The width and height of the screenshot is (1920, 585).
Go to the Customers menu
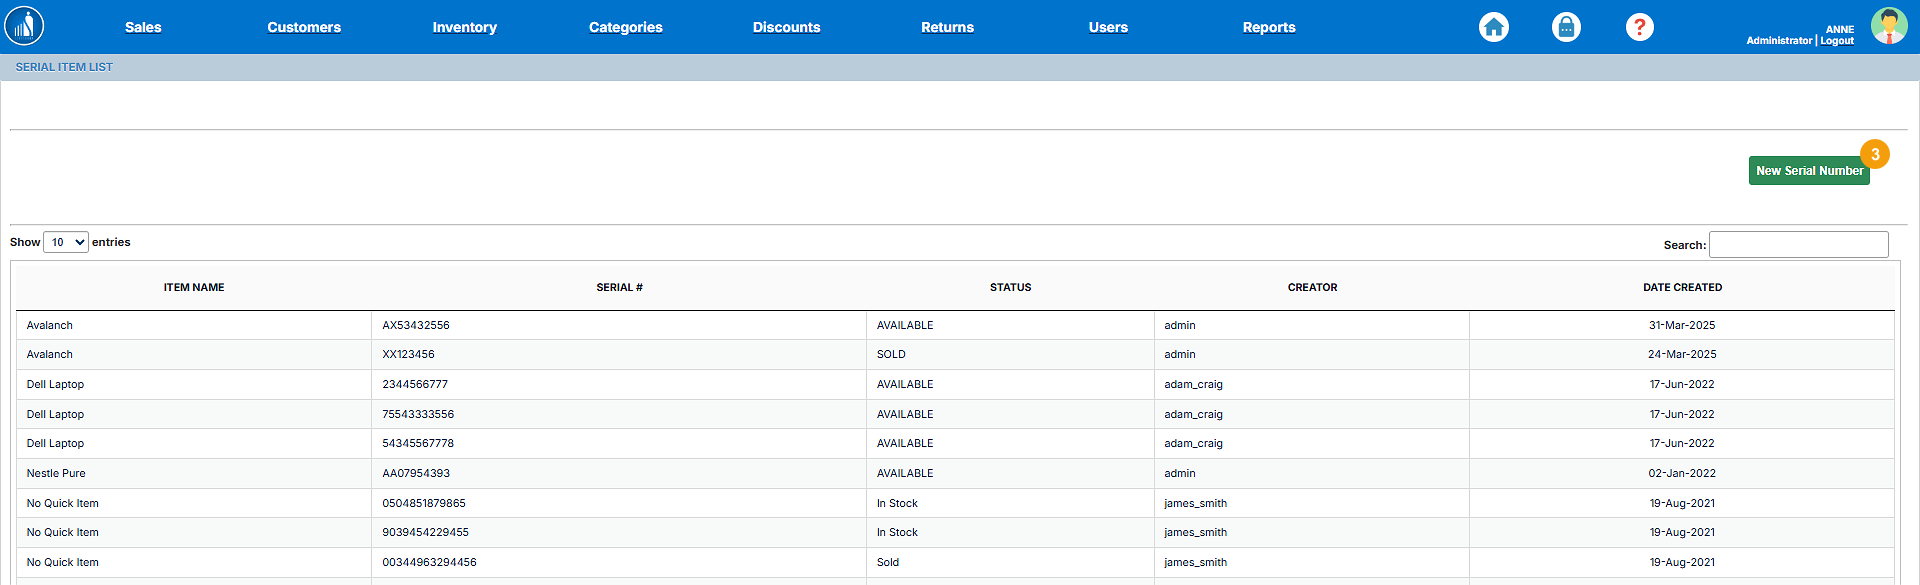click(x=304, y=27)
